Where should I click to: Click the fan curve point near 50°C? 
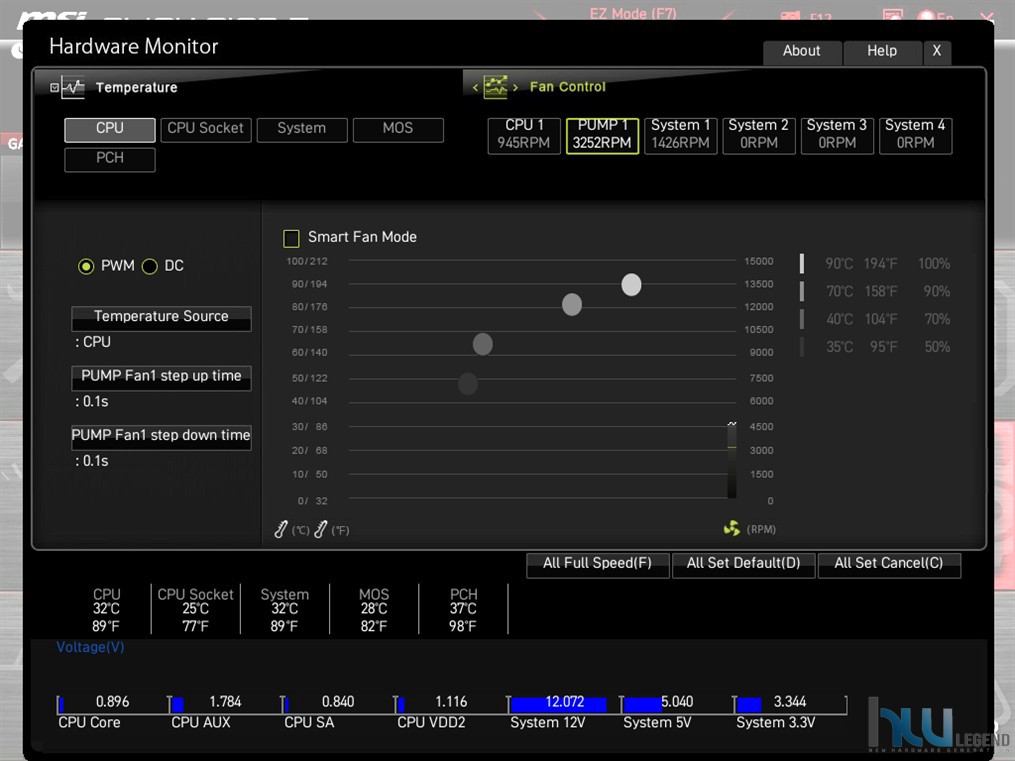click(467, 384)
